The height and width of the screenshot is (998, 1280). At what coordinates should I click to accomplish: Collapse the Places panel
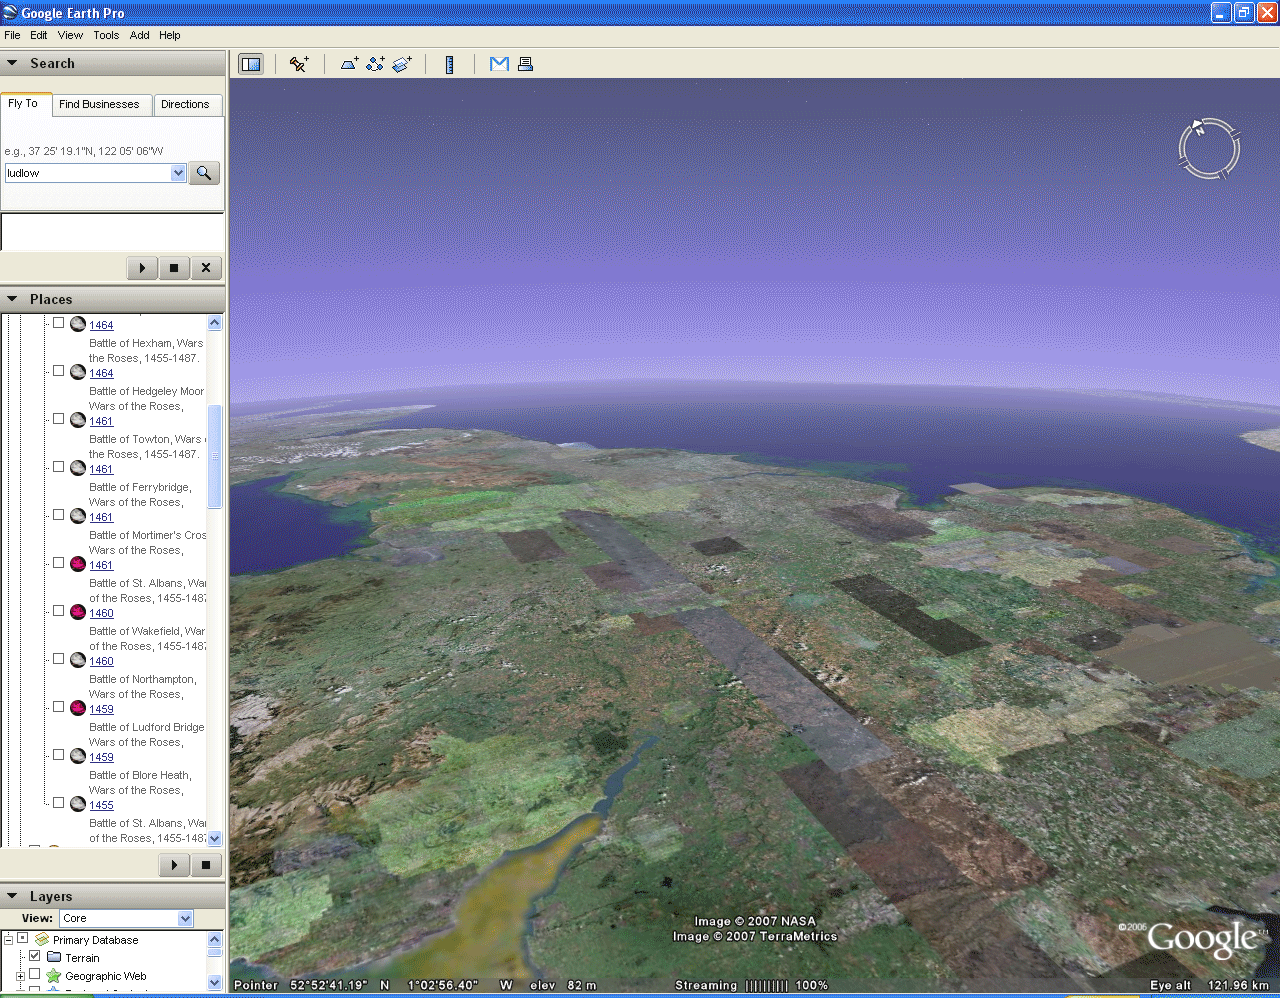[x=13, y=299]
